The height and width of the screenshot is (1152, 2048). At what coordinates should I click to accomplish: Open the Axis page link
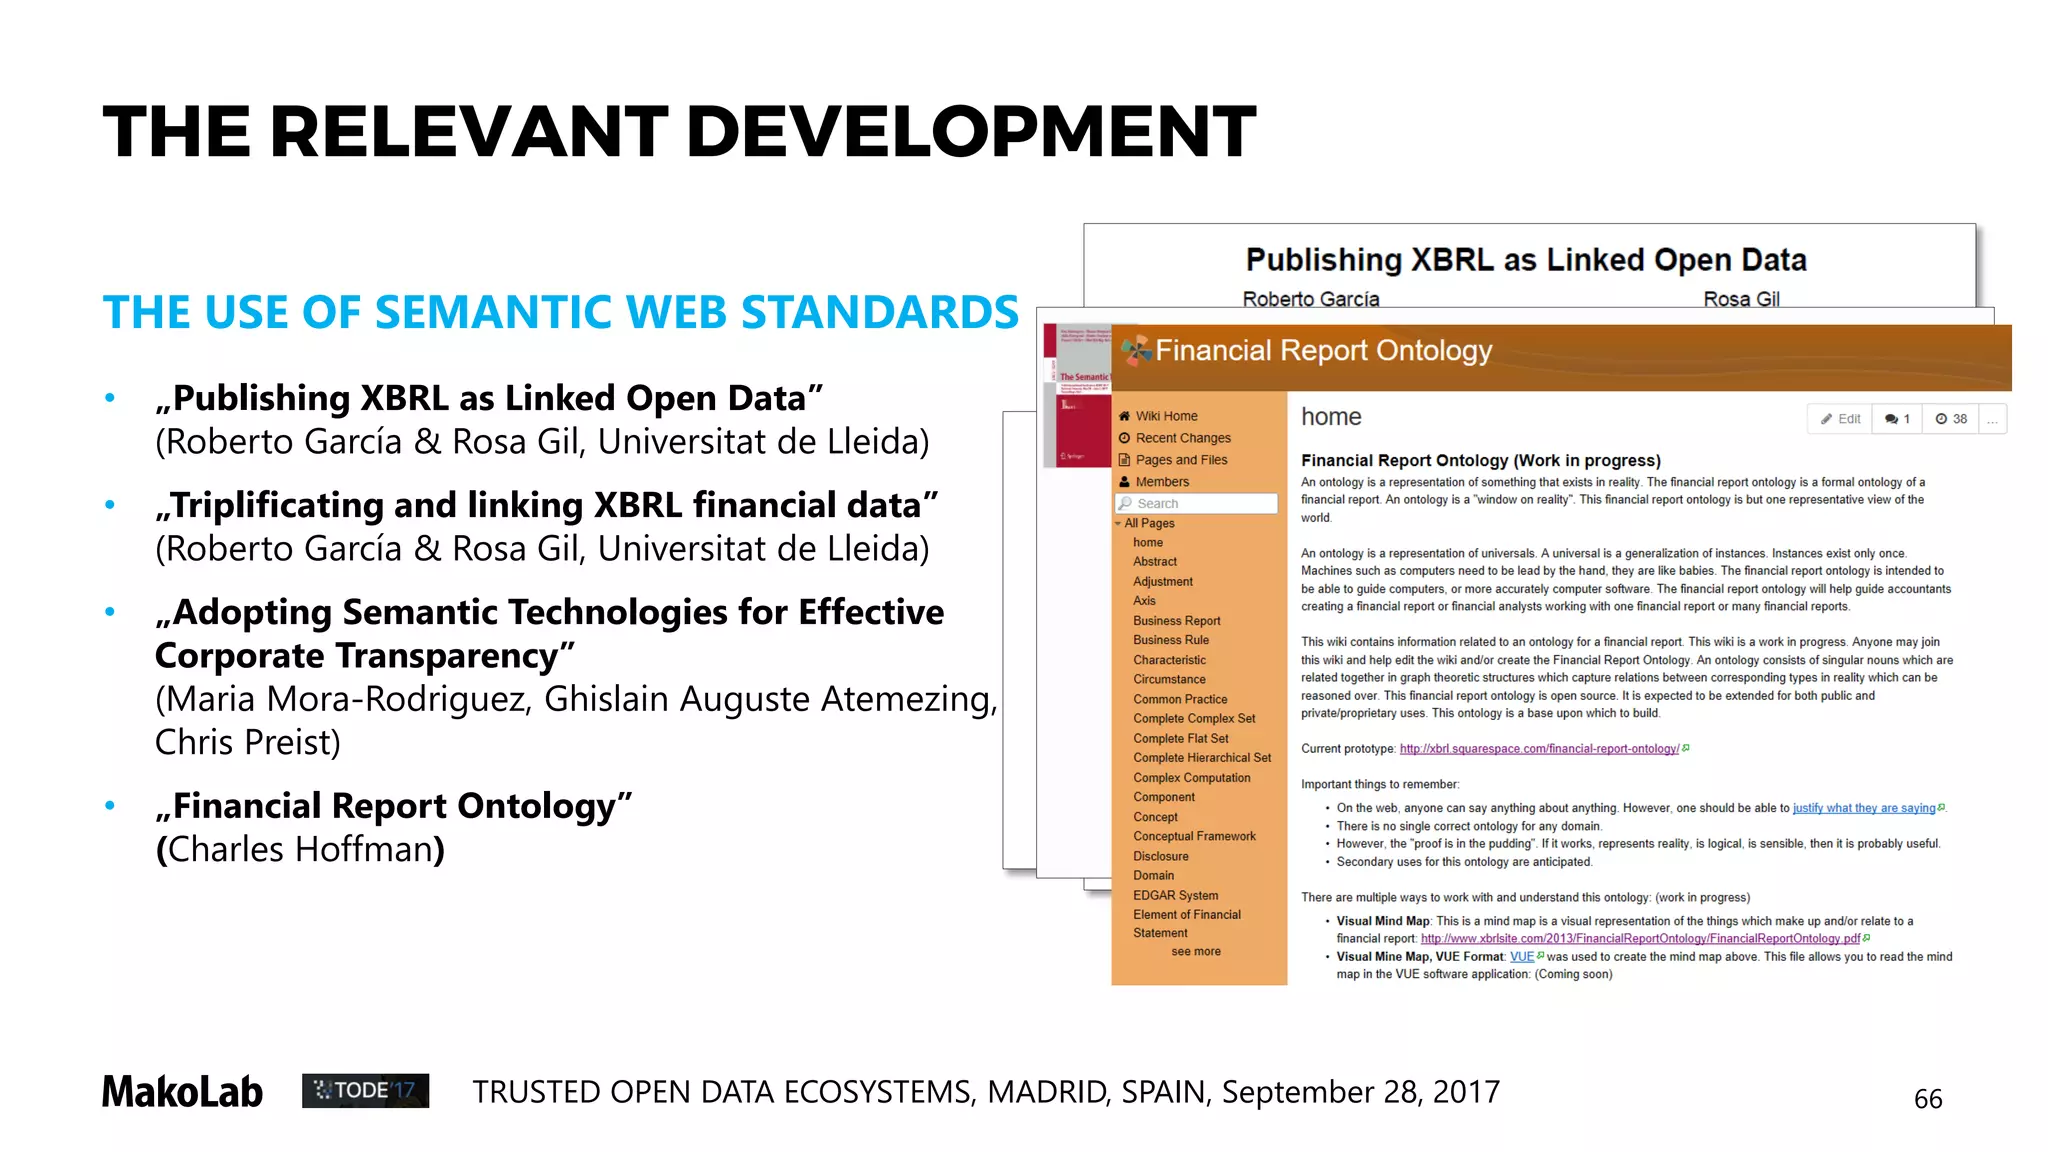pos(1144,601)
